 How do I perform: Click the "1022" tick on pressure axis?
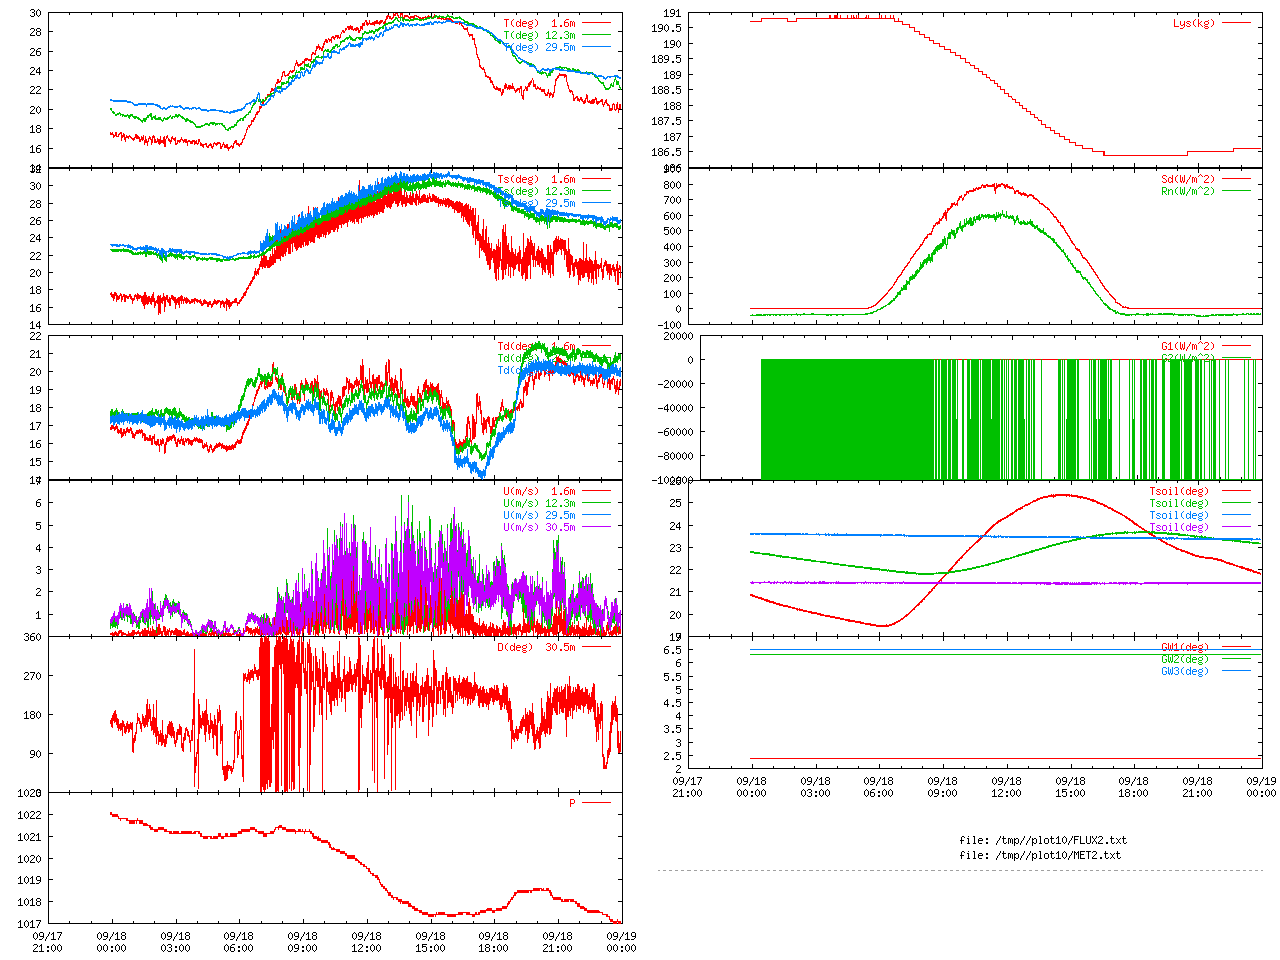pyautogui.click(x=30, y=815)
